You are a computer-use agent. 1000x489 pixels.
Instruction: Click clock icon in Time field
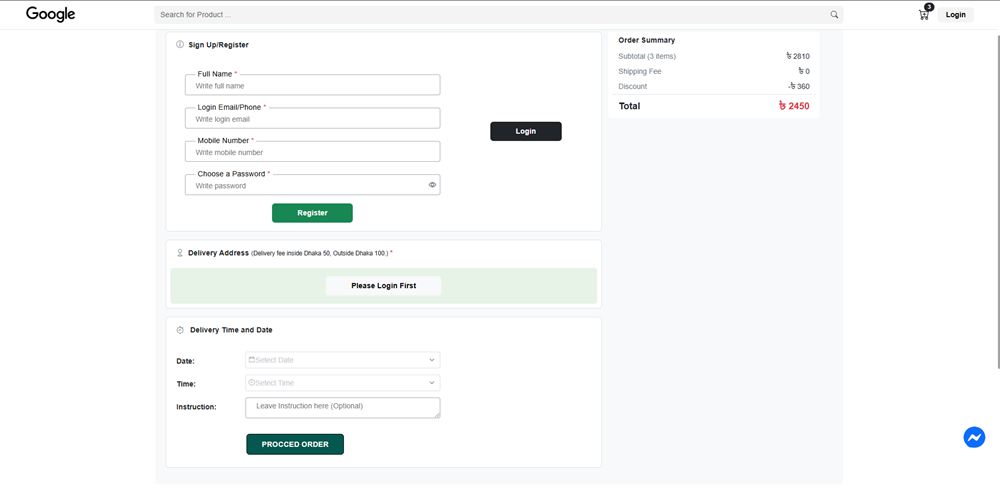pos(252,383)
